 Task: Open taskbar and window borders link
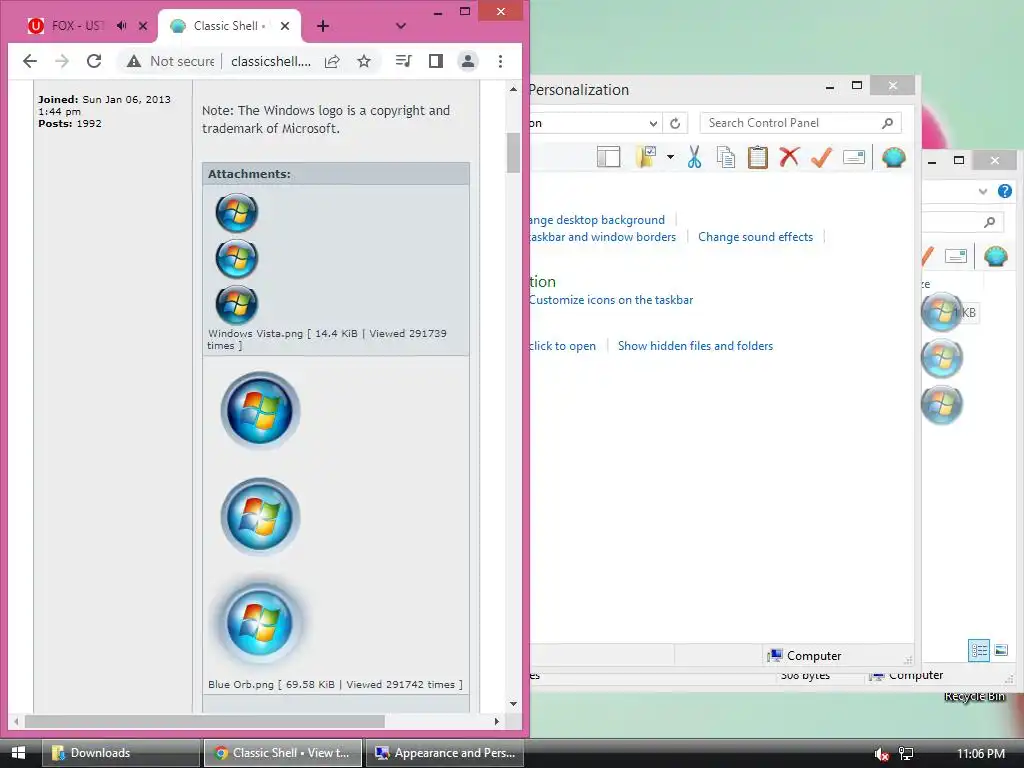[x=602, y=237]
